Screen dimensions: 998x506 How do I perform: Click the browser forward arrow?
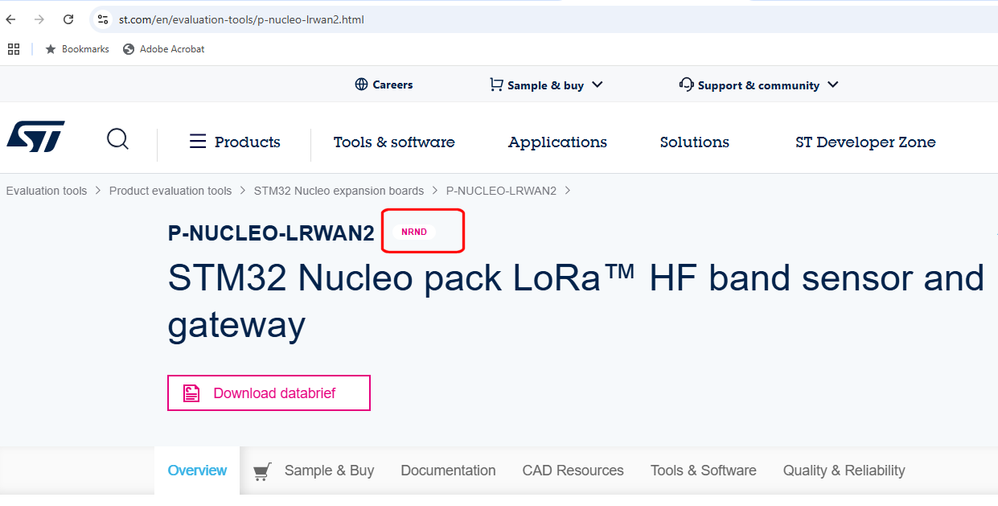pyautogui.click(x=39, y=20)
